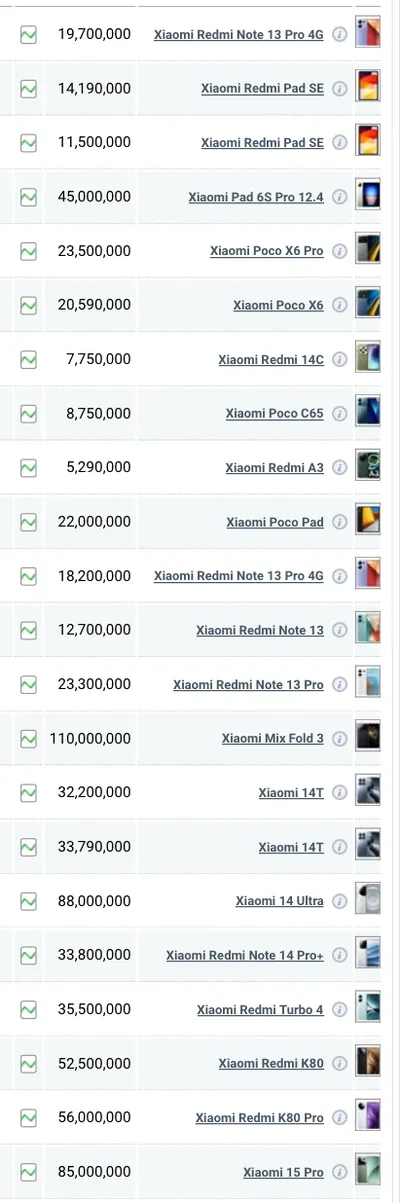This screenshot has height=1203, width=400.
Task: Click info icon next to Xiaomi Poco X6 Pro
Action: pyautogui.click(x=339, y=251)
